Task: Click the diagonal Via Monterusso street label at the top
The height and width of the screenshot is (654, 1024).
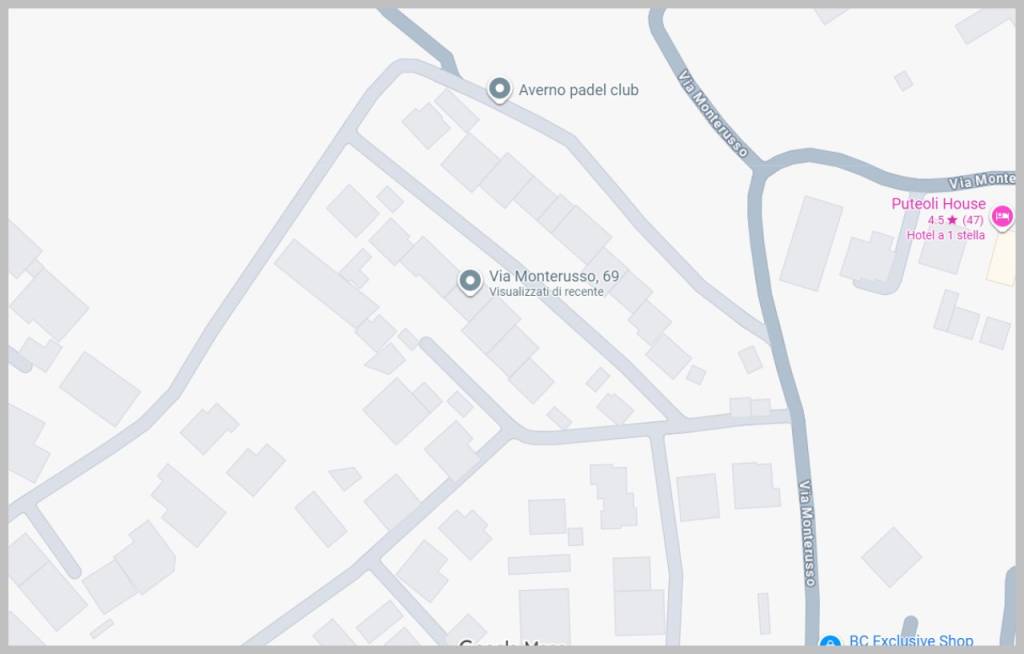Action: pyautogui.click(x=712, y=114)
